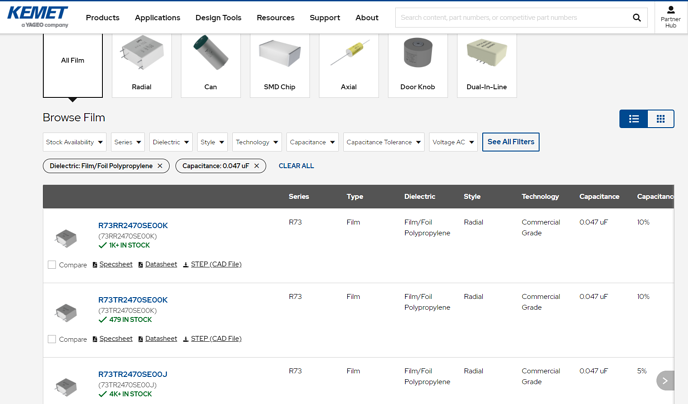688x404 pixels.
Task: Remove the Capacitance 0.047 uF filter chip
Action: 257,166
